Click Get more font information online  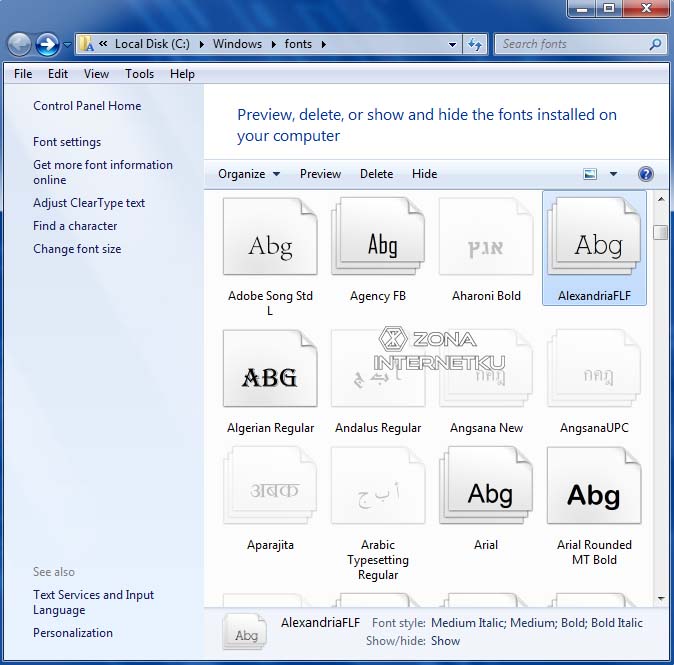[x=103, y=172]
